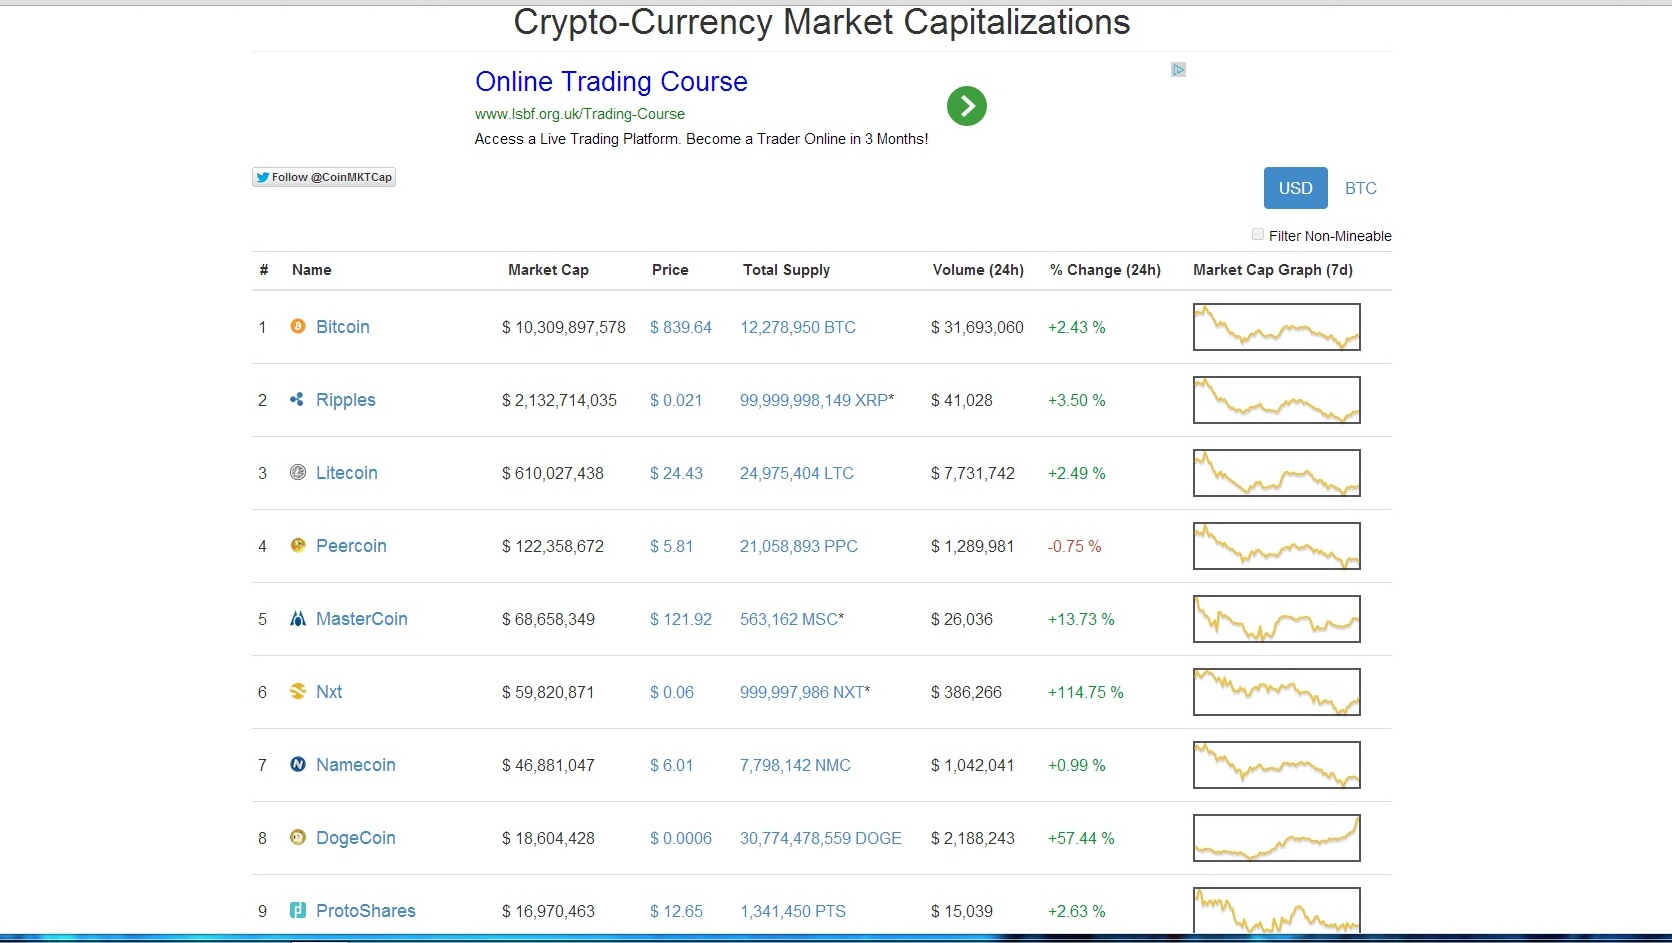
Task: Click the Ripples logo icon
Action: point(297,399)
